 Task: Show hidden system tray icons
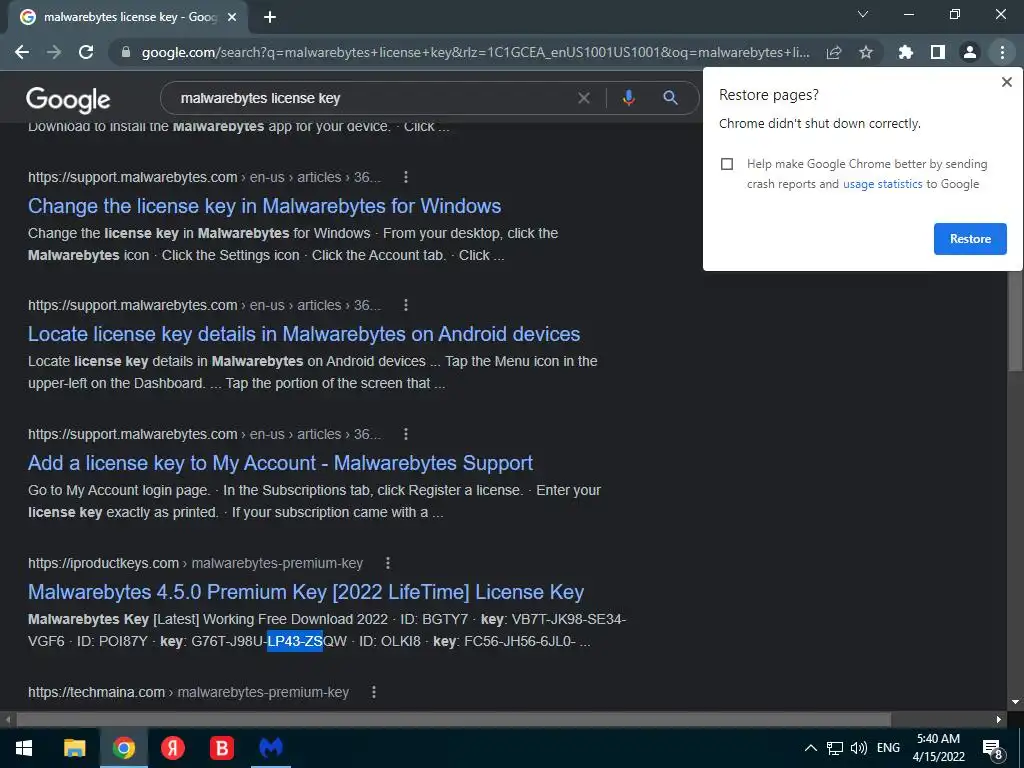pos(810,748)
